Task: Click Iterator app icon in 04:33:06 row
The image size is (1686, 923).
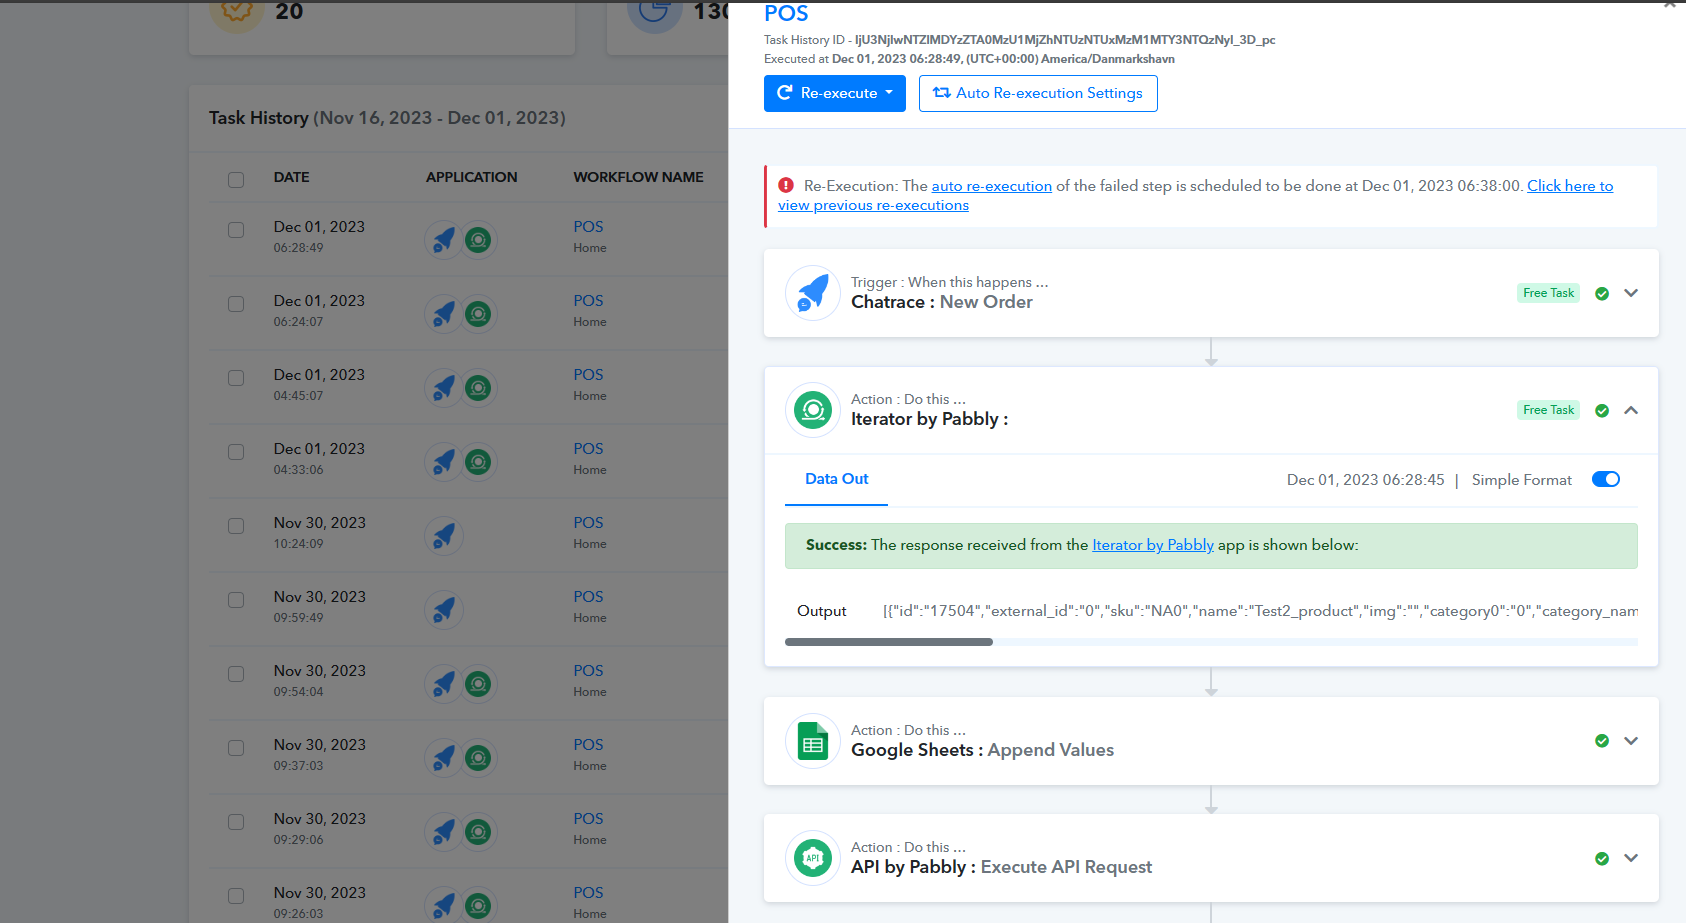Action: click(479, 462)
